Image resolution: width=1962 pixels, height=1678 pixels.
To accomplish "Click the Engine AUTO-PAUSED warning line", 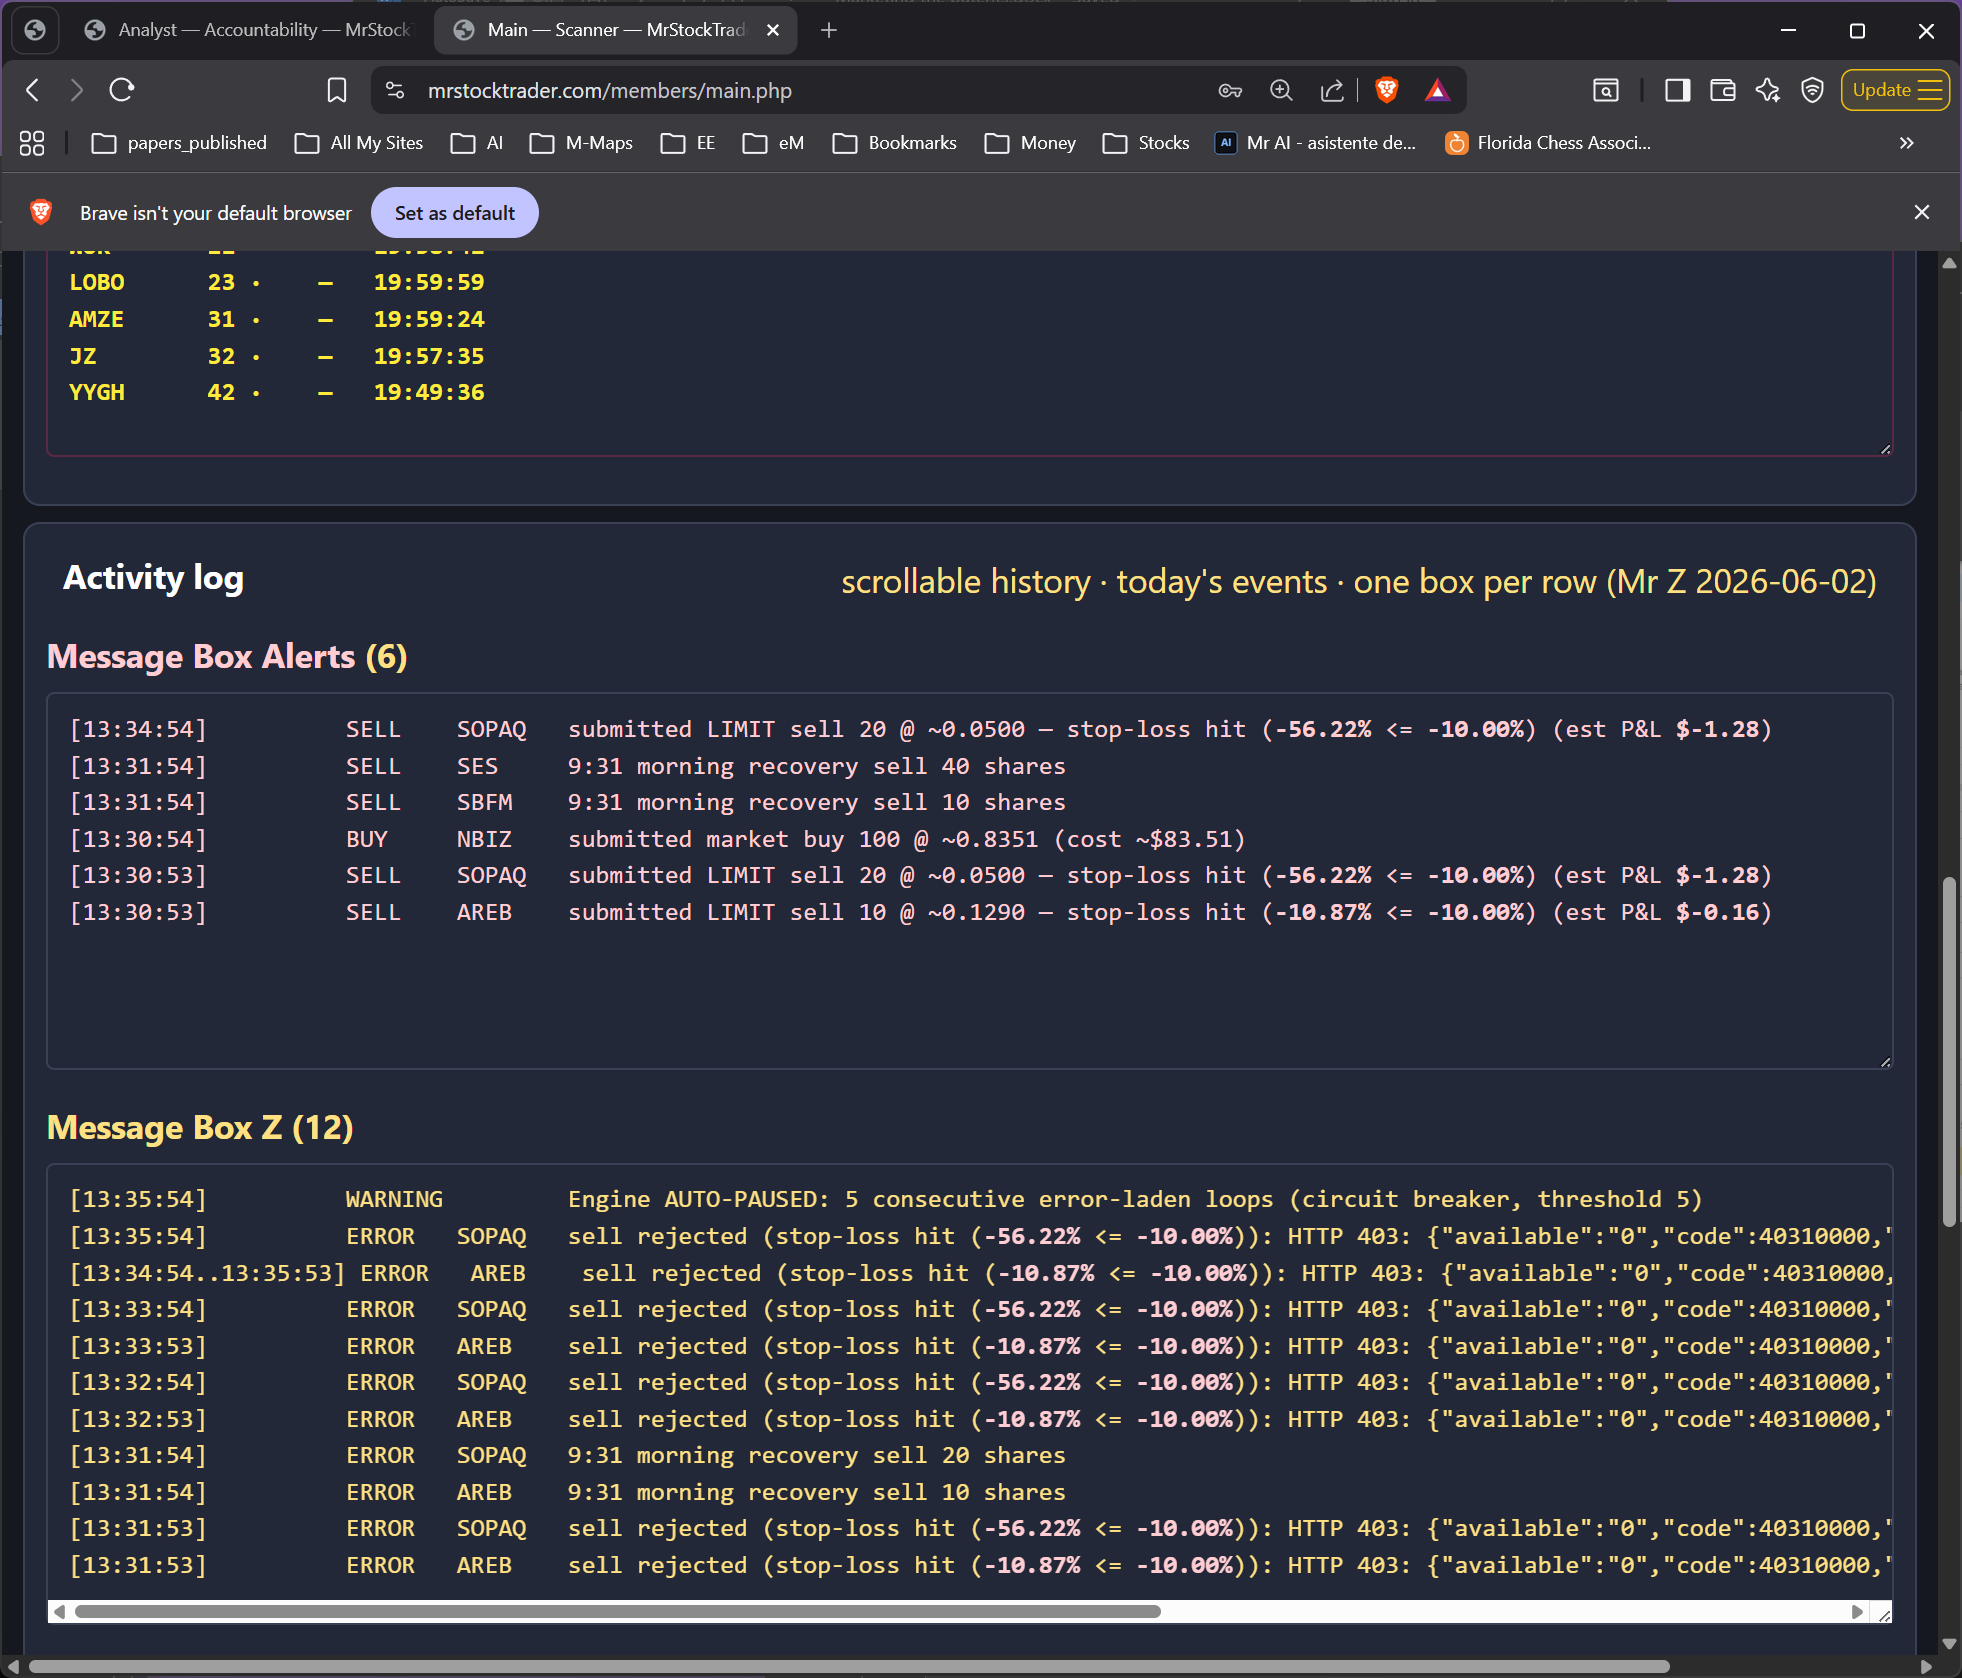I will 886,1200.
